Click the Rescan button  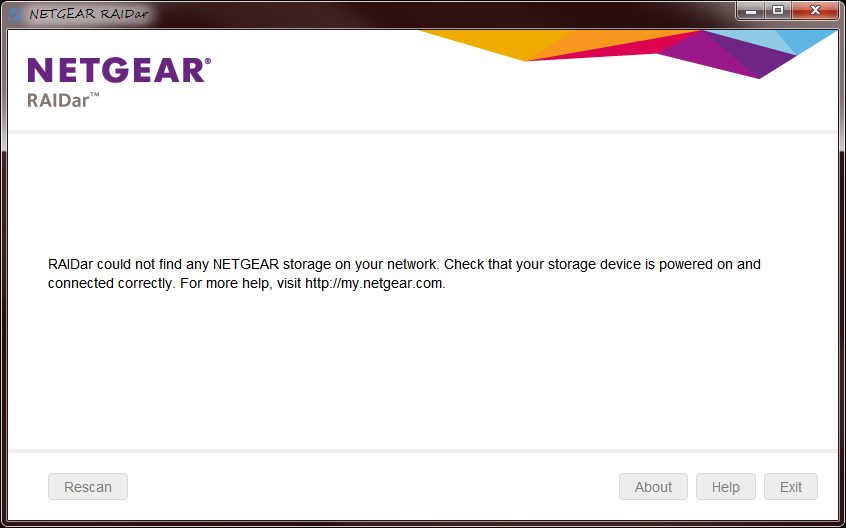tap(88, 486)
